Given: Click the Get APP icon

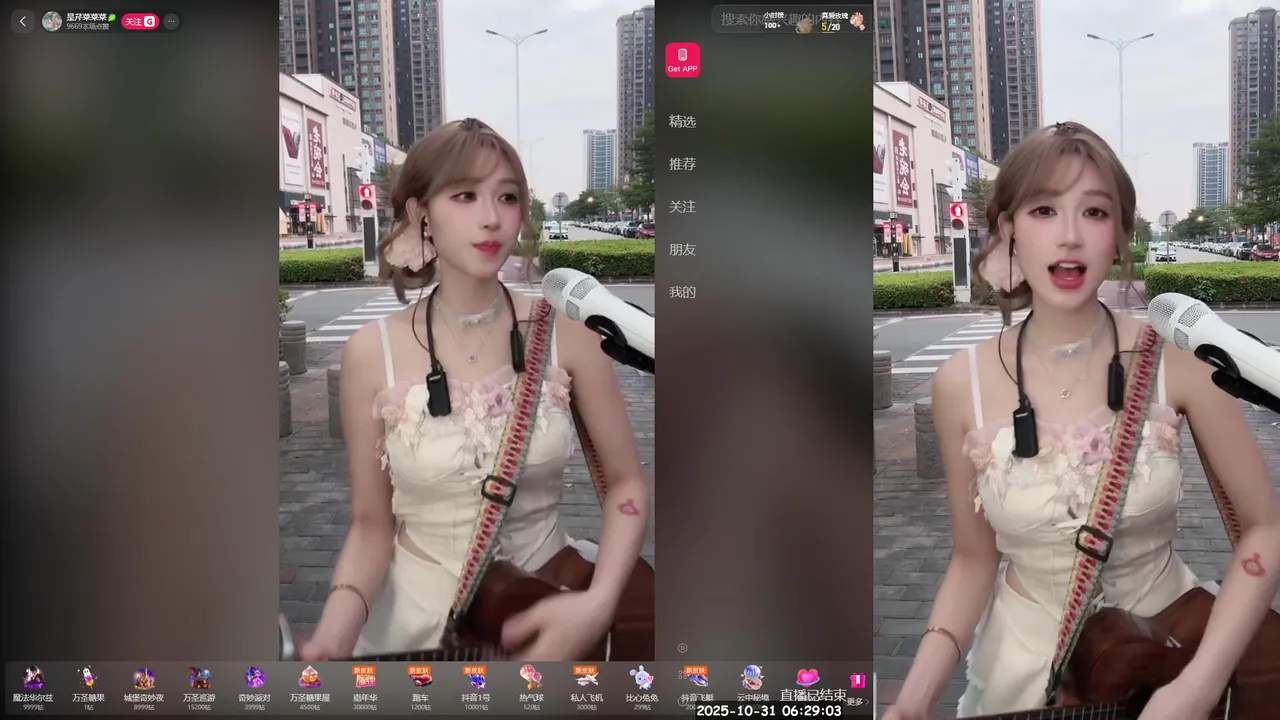Looking at the screenshot, I should [682, 60].
